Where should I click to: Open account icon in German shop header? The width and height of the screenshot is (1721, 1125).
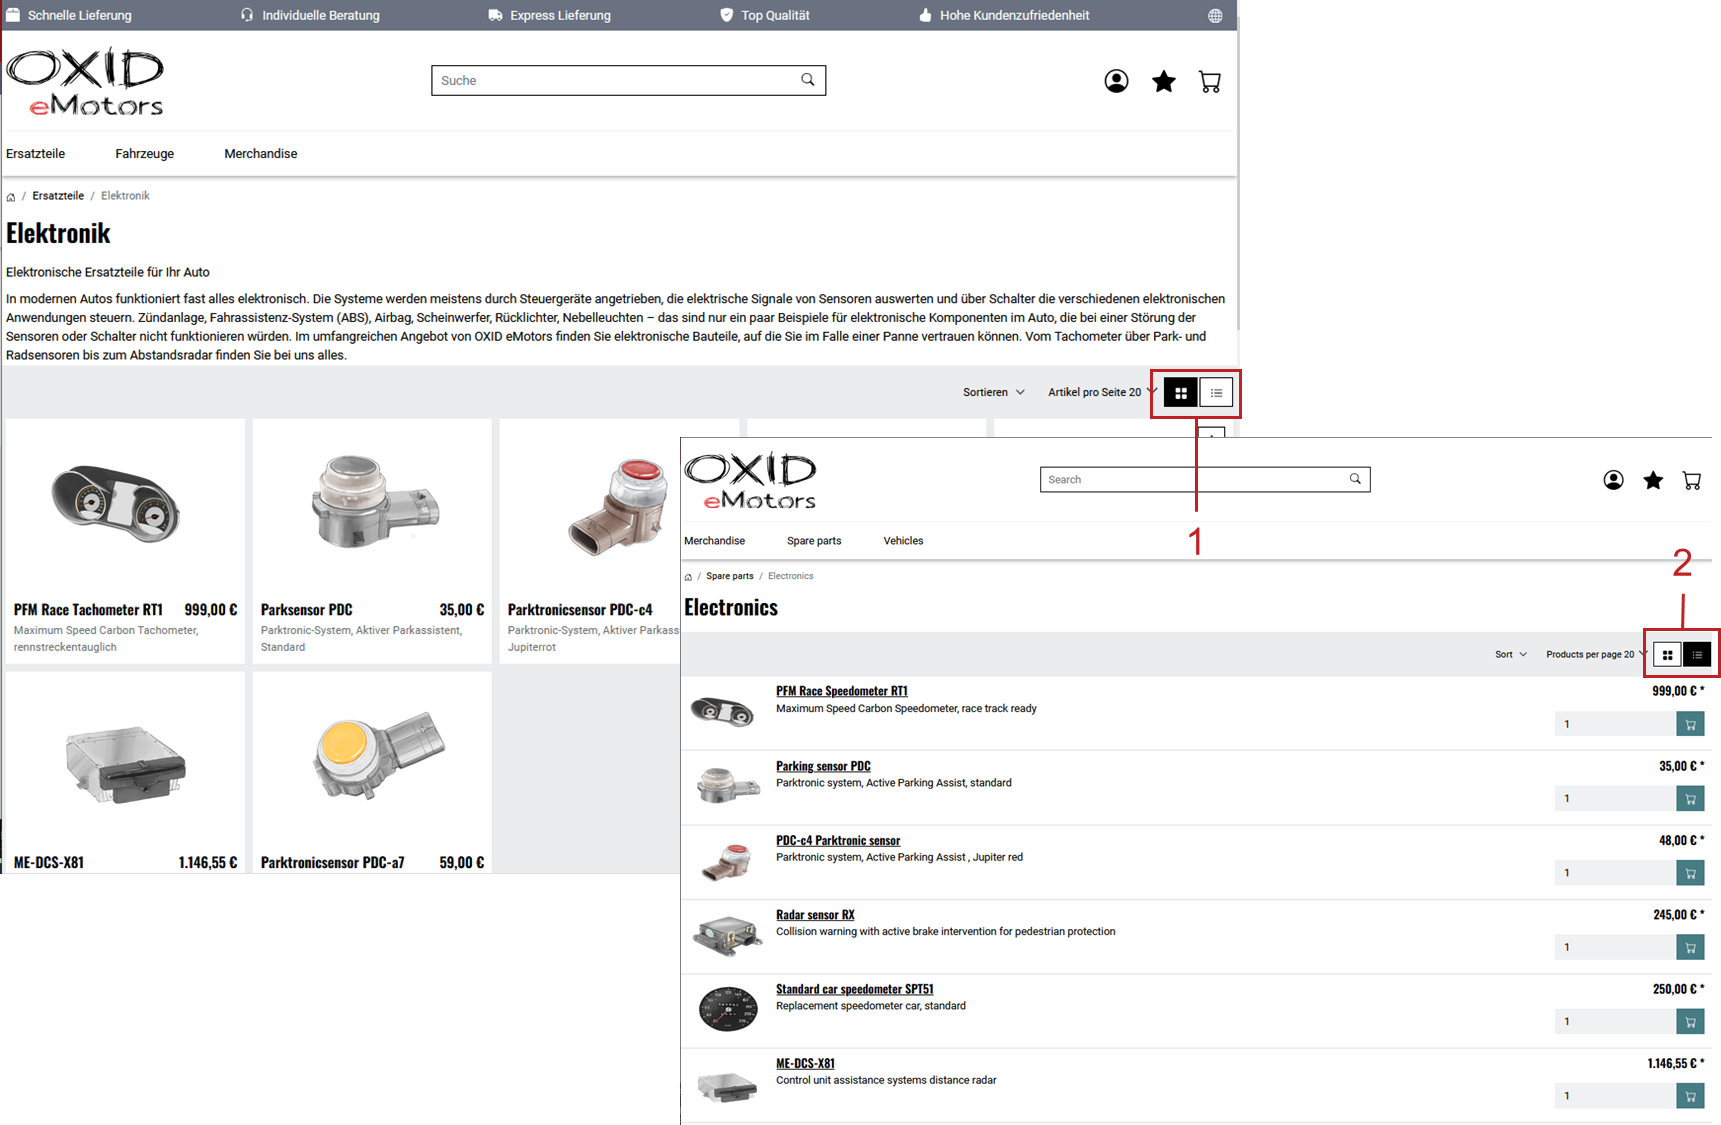1116,81
